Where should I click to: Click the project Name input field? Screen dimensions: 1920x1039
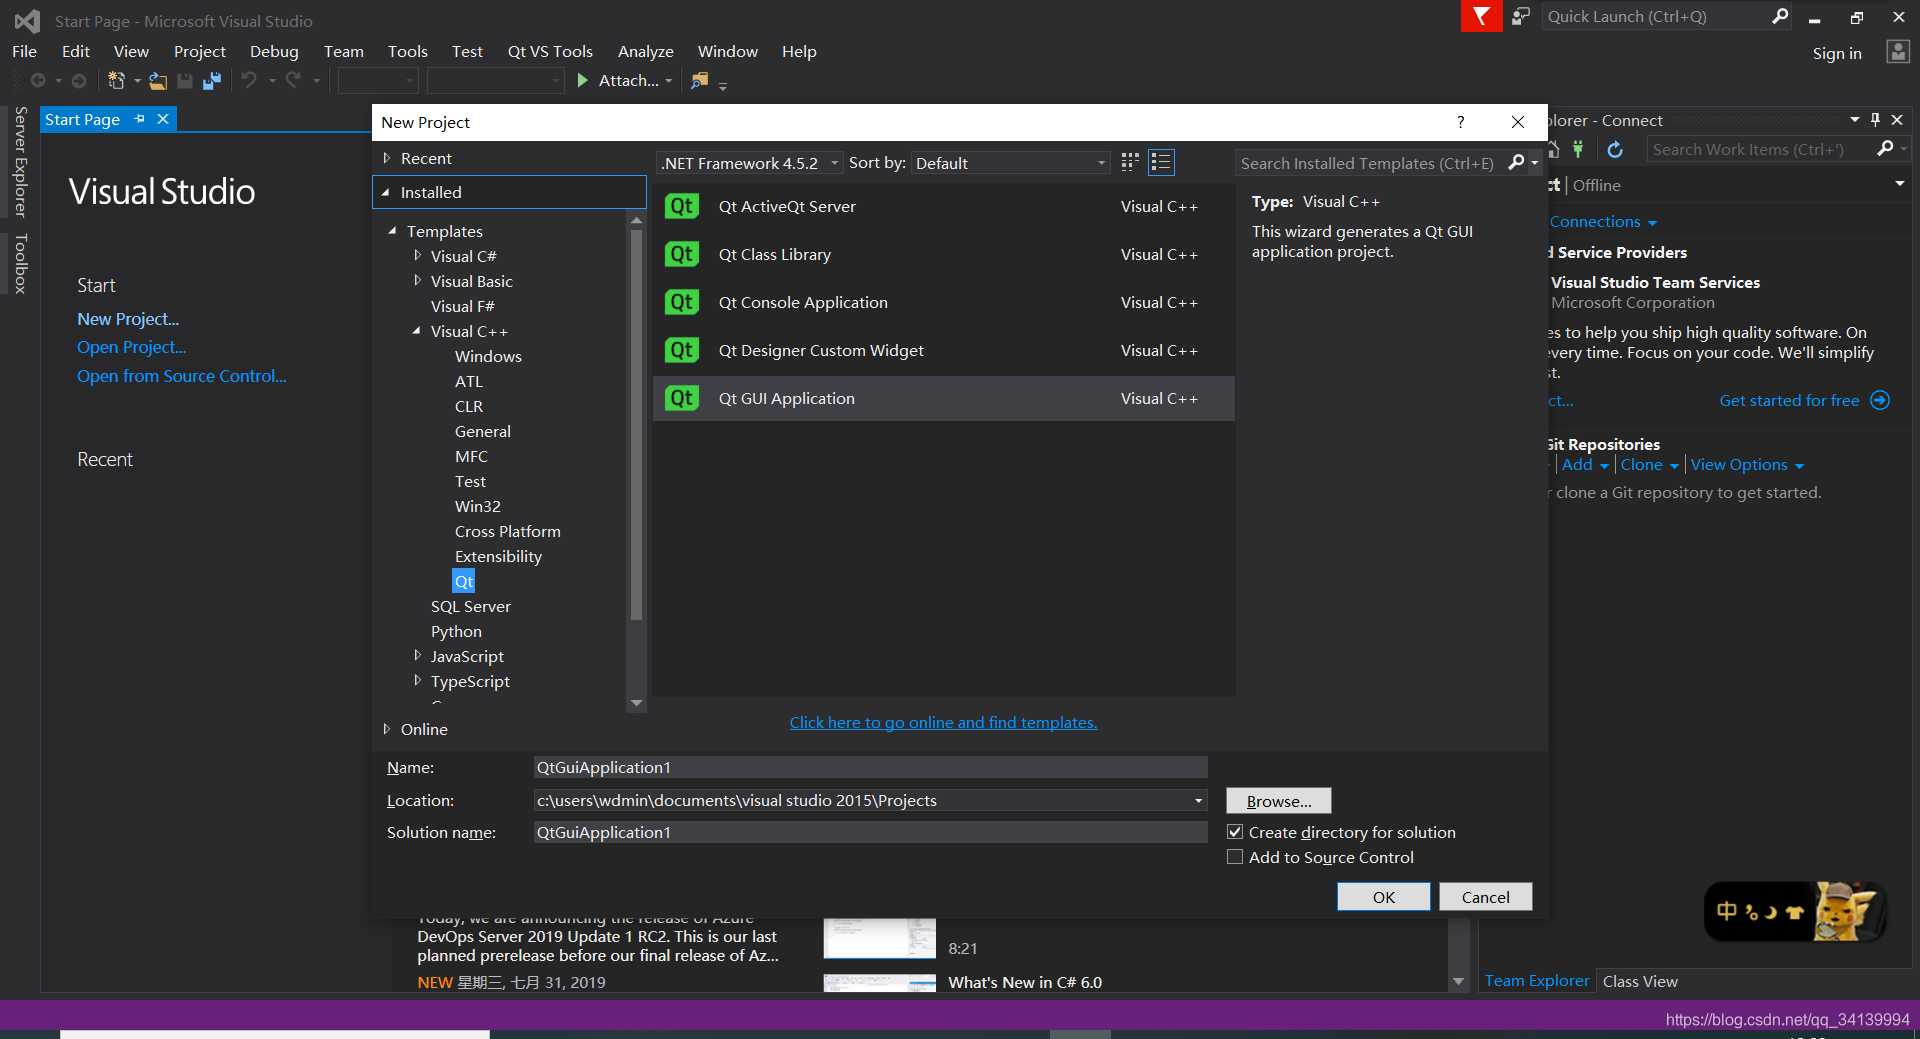point(871,767)
